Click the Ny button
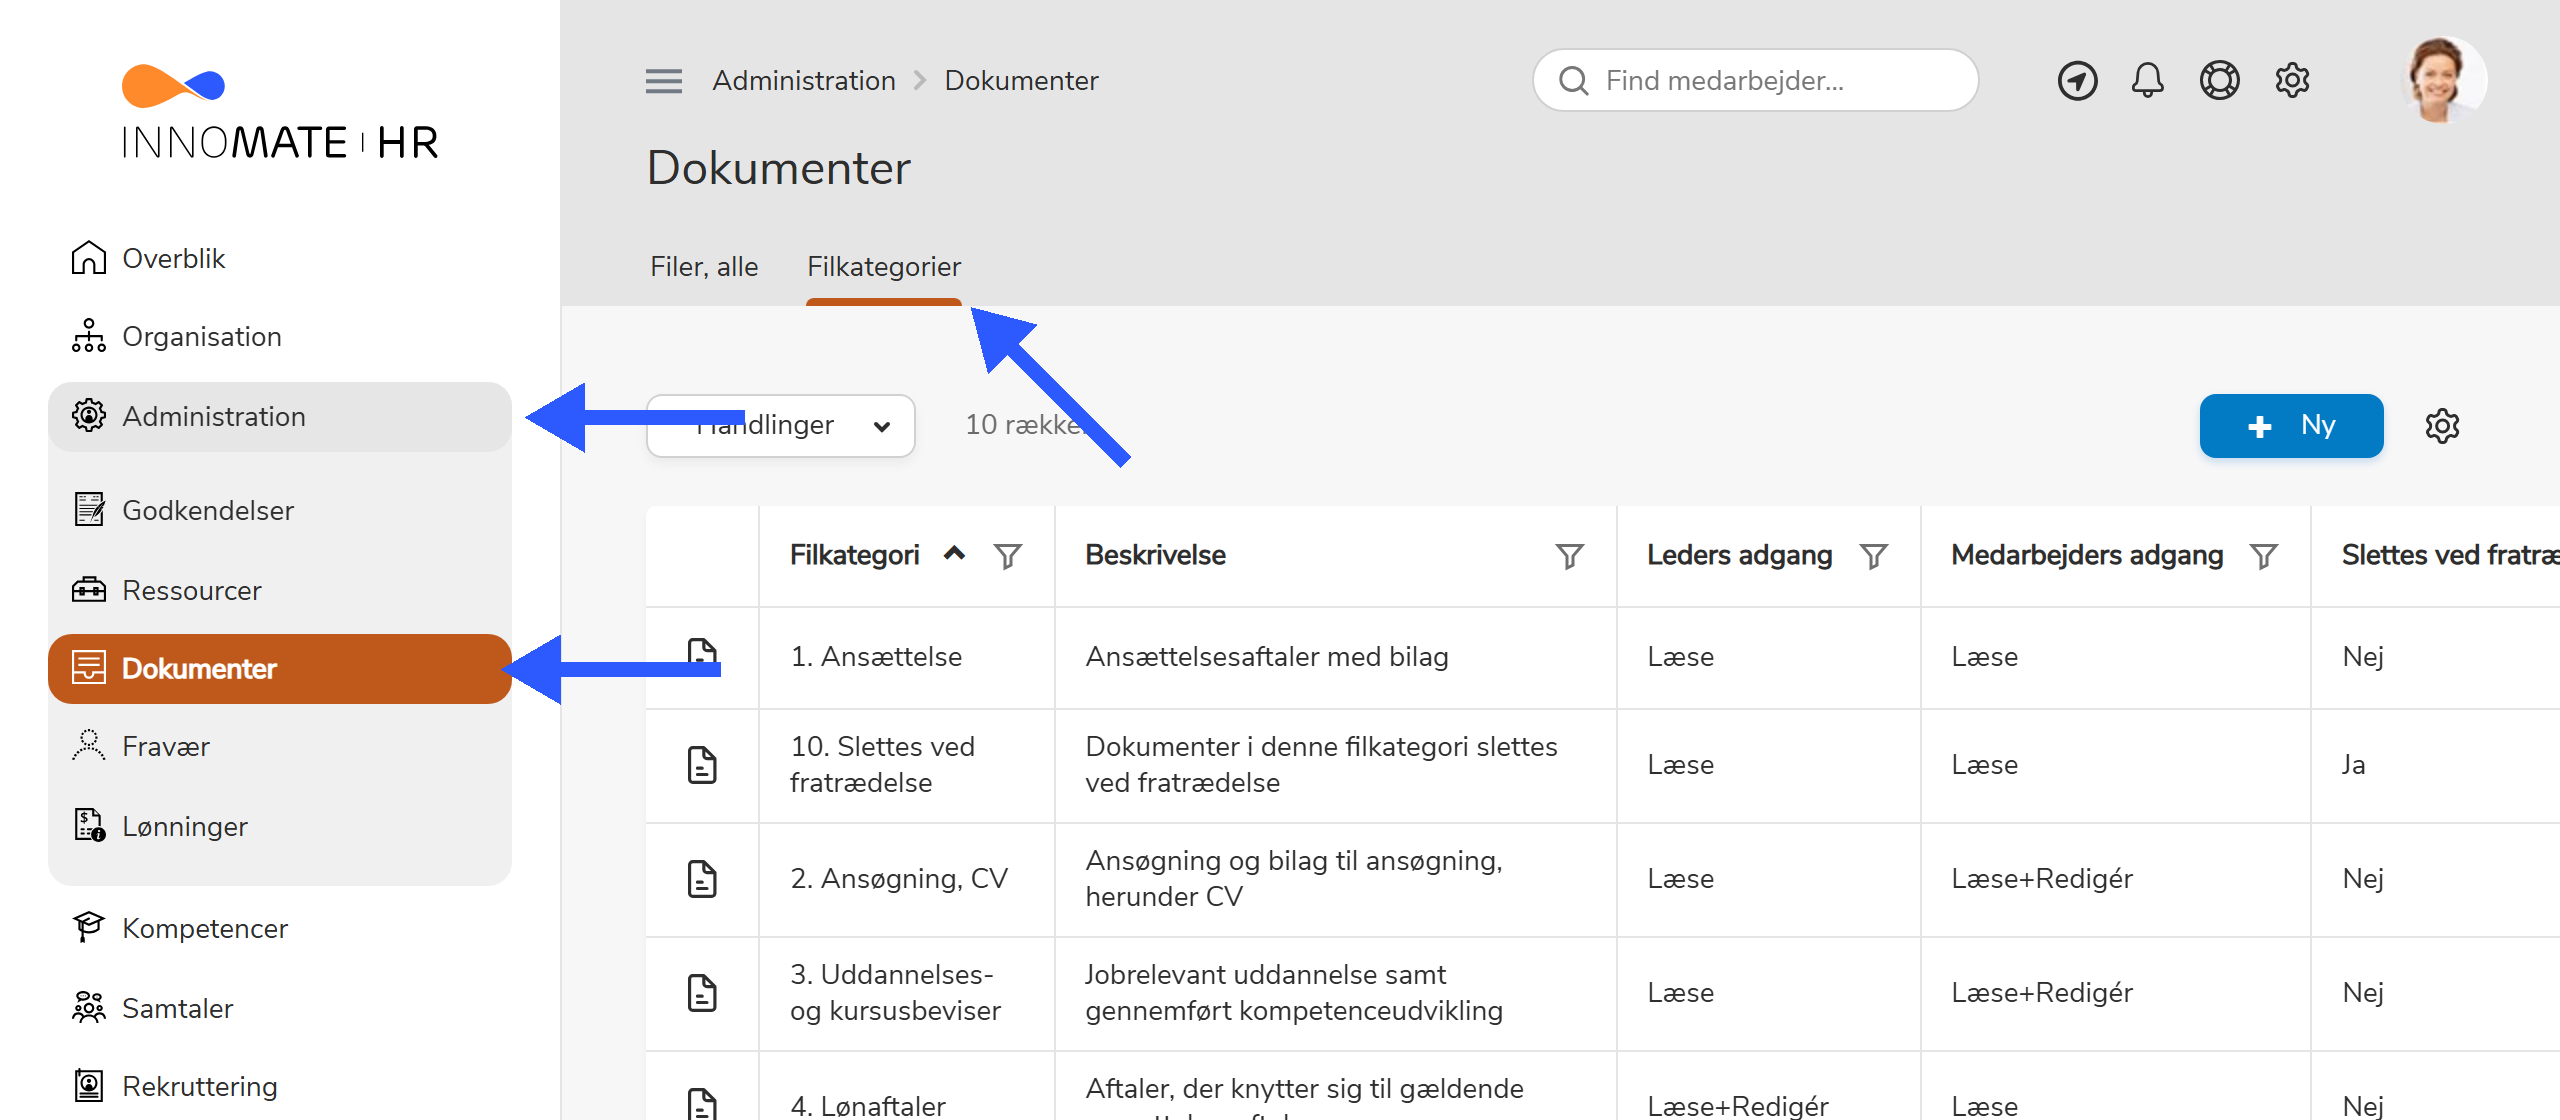Screen dimensions: 2560x1120 tap(2291, 426)
